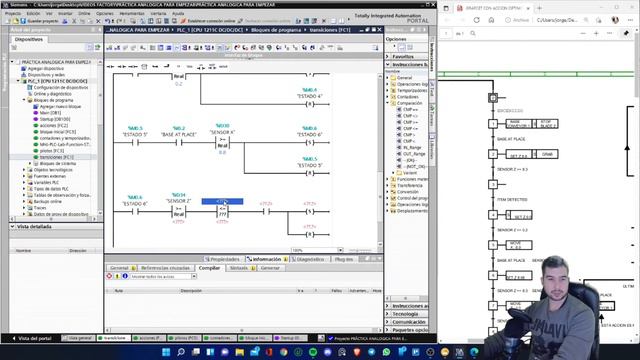640x360 pixels.
Task: Click the PDF zoom in plus icon
Action: [x=596, y=33]
